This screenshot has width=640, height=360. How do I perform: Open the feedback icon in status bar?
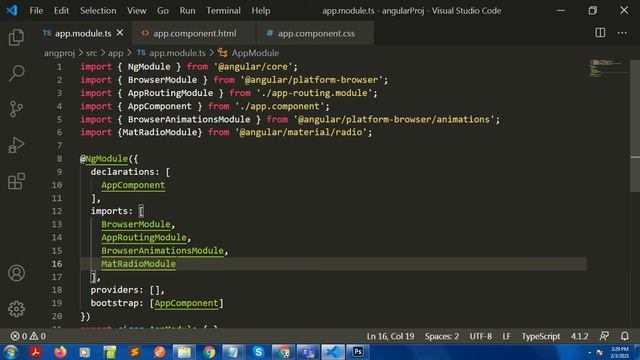[604, 336]
